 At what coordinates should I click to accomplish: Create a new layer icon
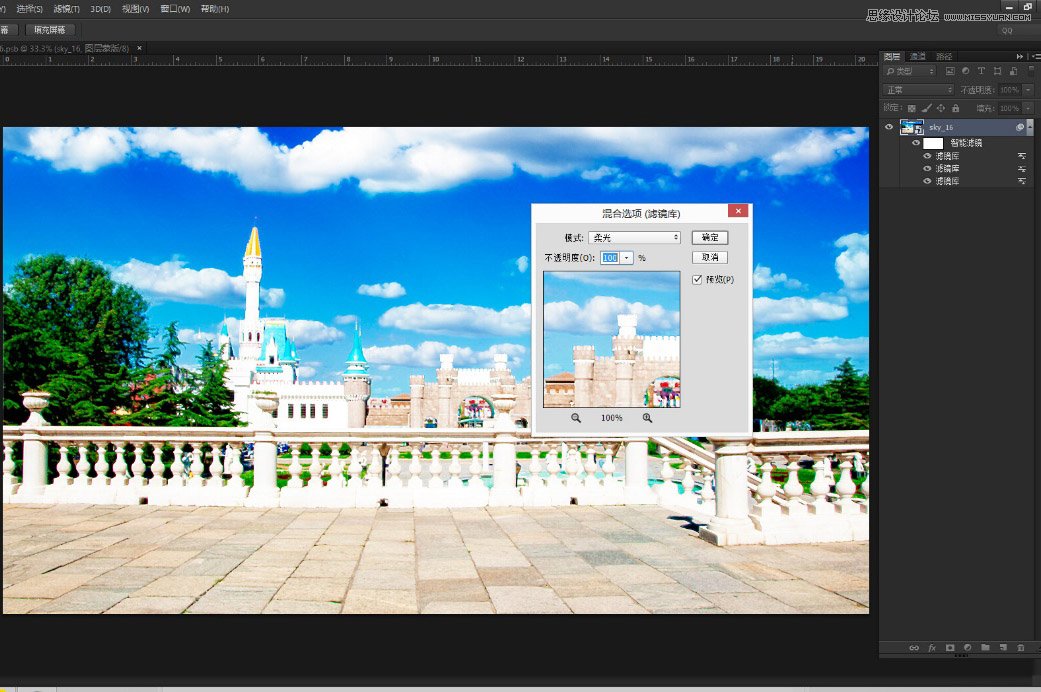[1003, 648]
